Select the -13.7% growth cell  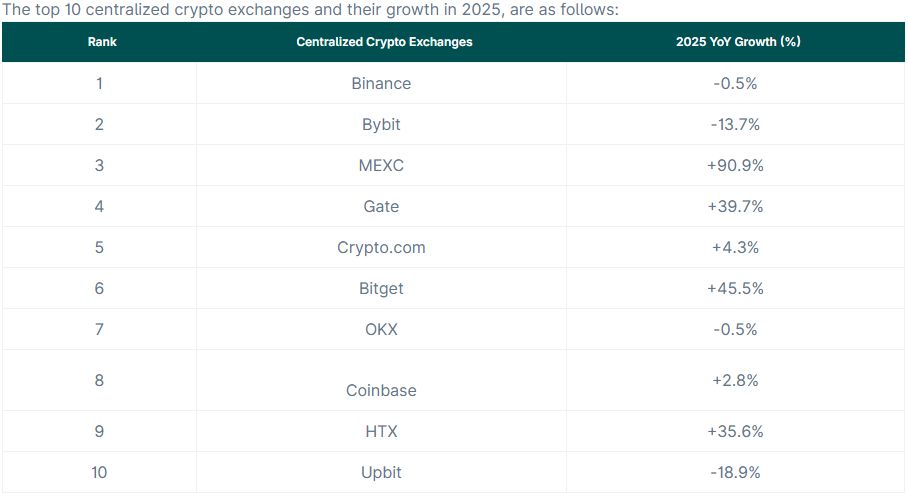point(735,124)
